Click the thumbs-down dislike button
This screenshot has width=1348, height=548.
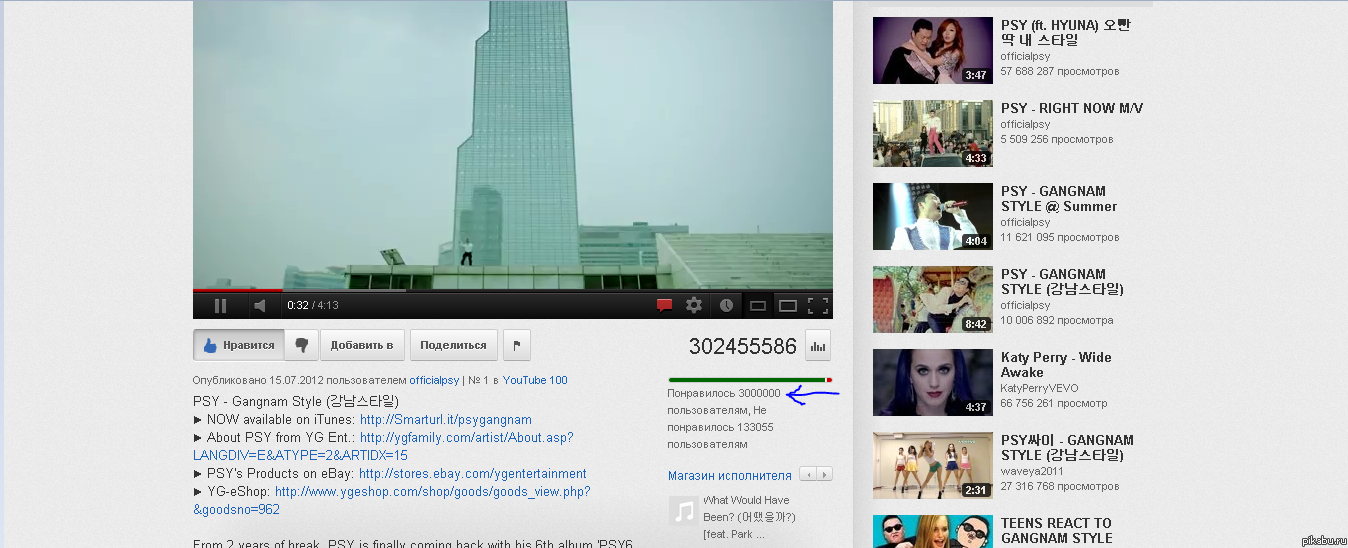pos(301,345)
